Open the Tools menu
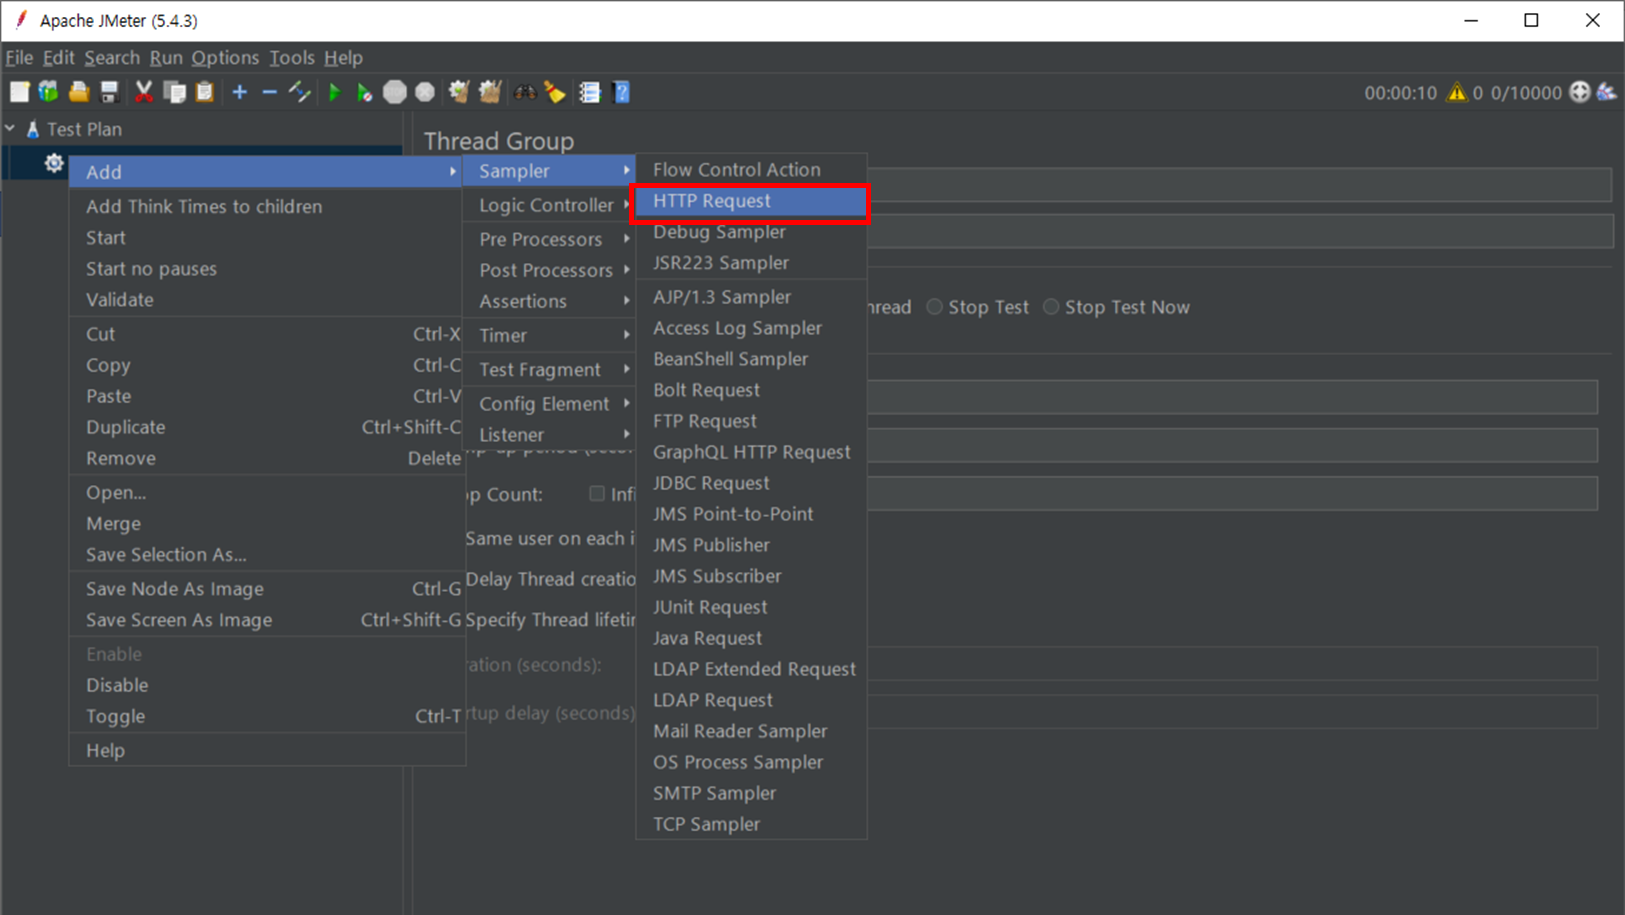 pyautogui.click(x=291, y=58)
